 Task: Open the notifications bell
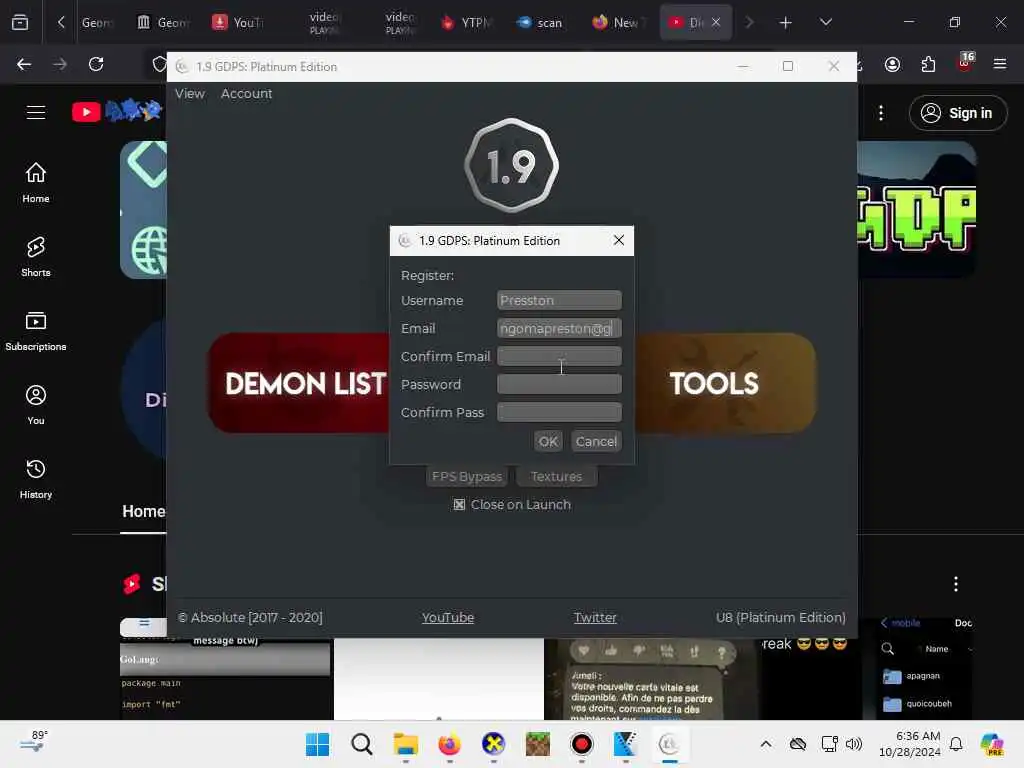point(956,744)
